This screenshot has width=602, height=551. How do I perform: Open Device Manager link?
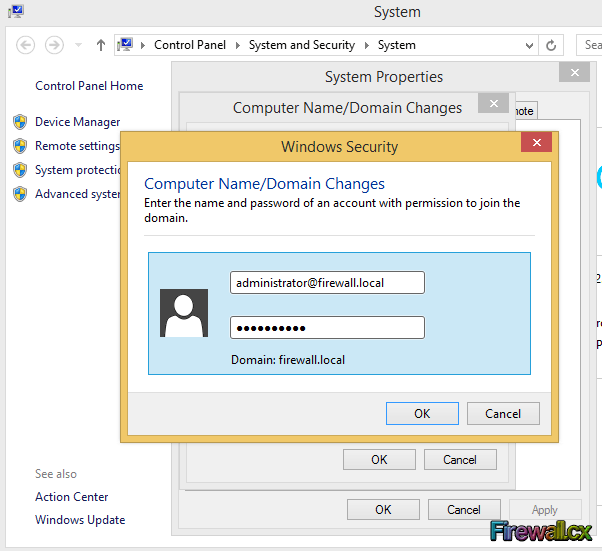click(x=78, y=122)
